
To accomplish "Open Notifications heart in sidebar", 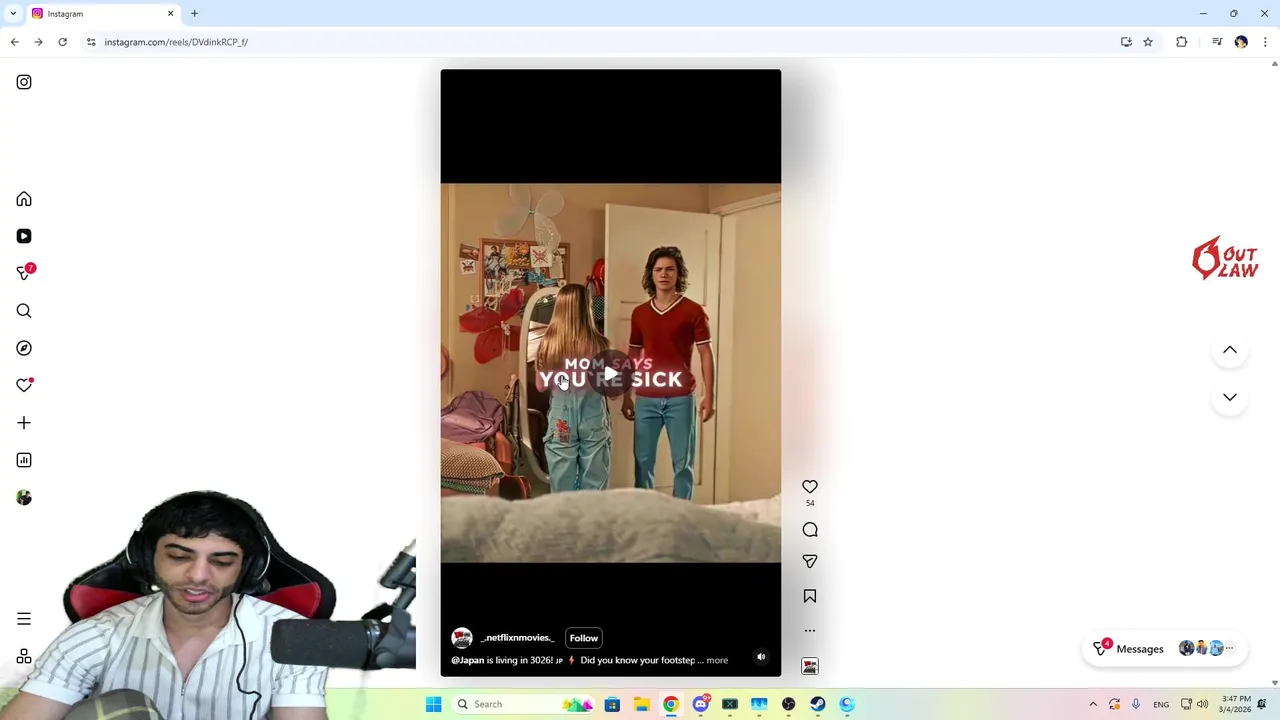I will 24,385.
